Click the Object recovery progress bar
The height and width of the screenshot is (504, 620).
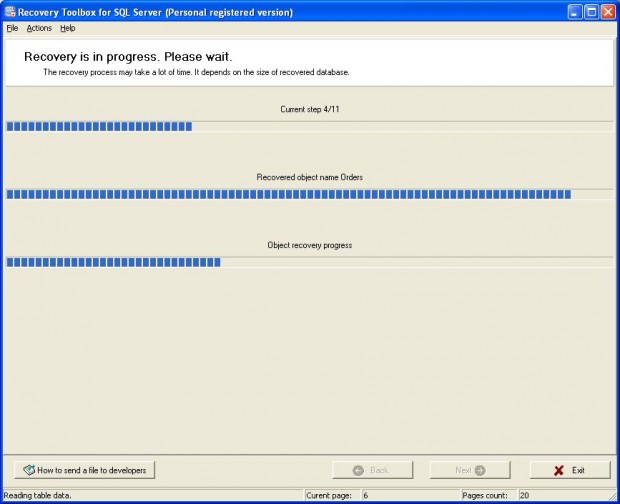click(x=309, y=262)
